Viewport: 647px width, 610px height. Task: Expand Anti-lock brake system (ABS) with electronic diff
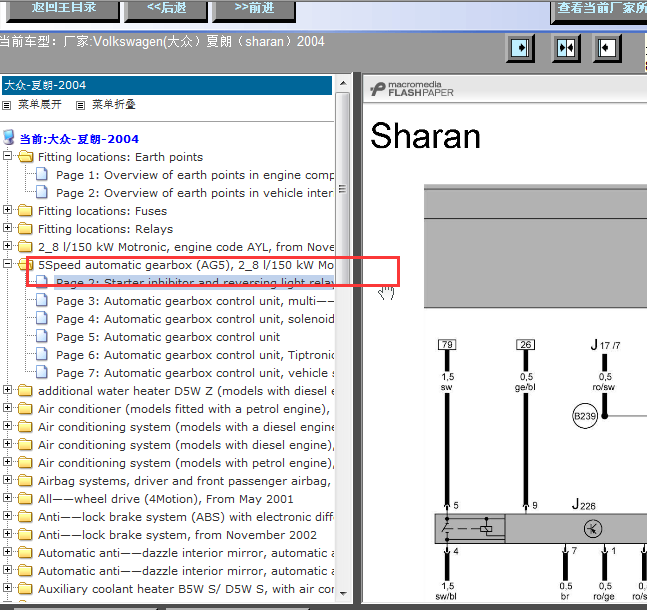(7, 515)
